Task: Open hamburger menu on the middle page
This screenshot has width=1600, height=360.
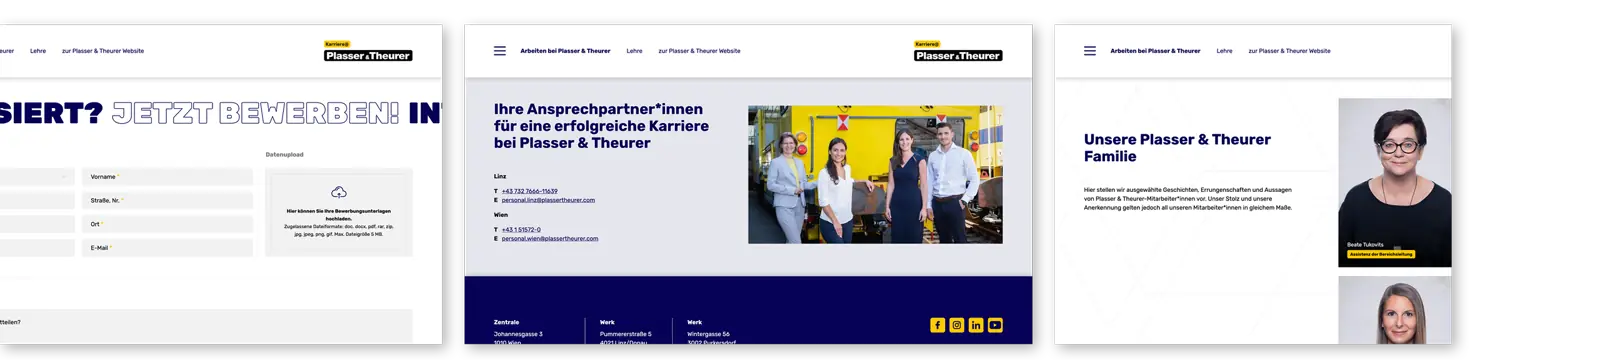Action: pos(500,51)
